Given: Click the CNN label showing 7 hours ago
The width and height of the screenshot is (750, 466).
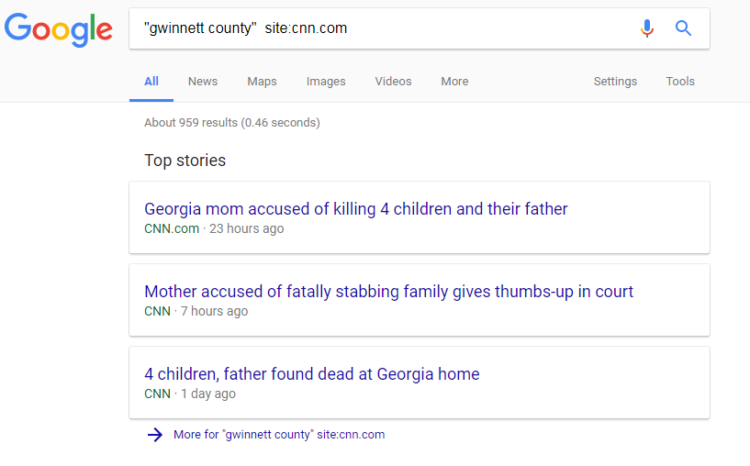Looking at the screenshot, I should 157,311.
